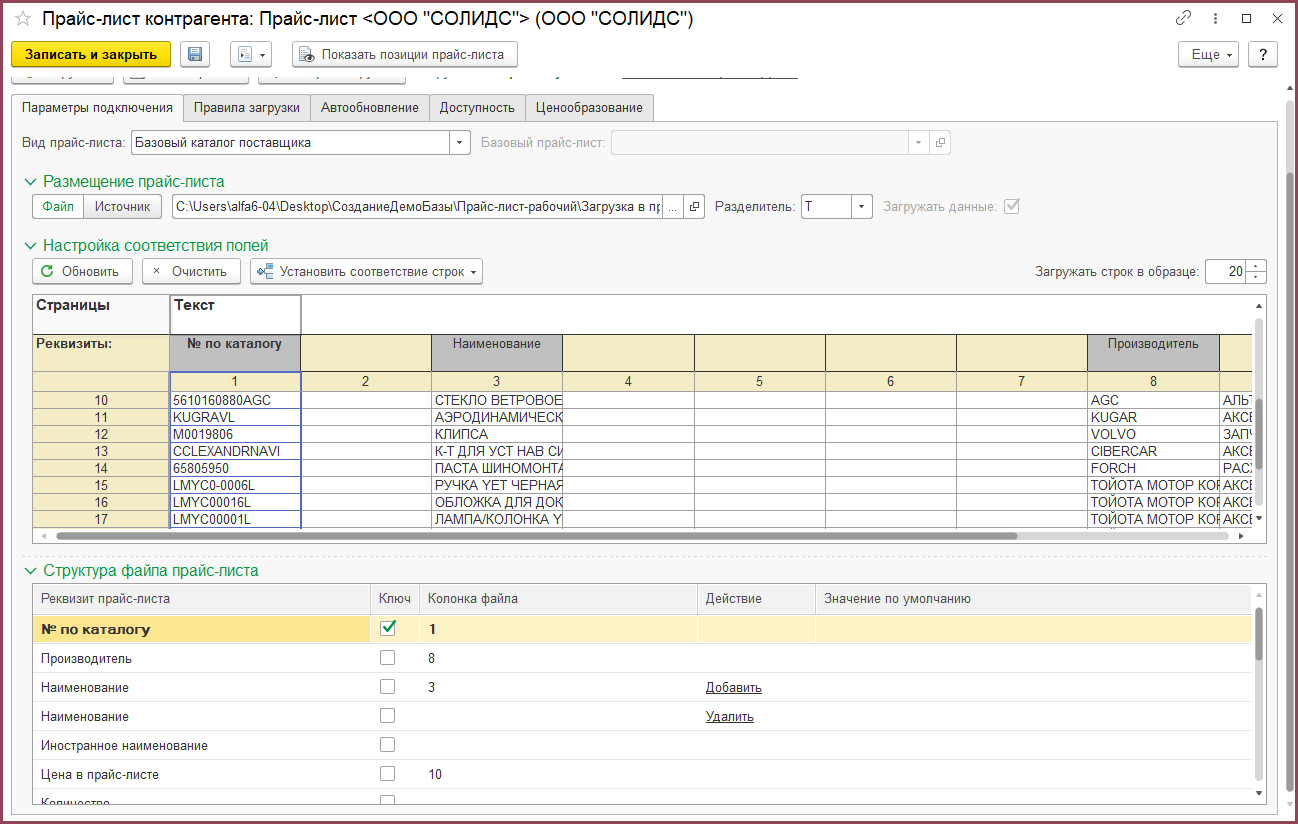Expand Разделитель dropdown
The width and height of the screenshot is (1298, 824).
point(863,207)
